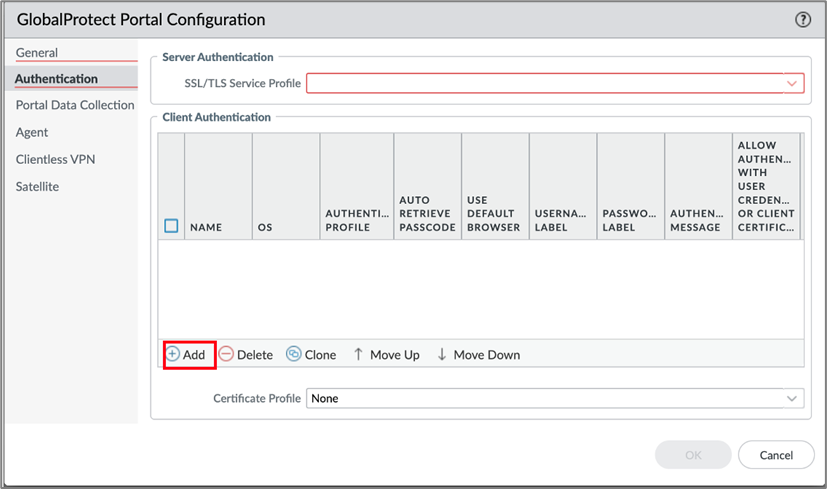Click the SSL/TLS Service Profile input field
827x489 pixels.
(545, 84)
